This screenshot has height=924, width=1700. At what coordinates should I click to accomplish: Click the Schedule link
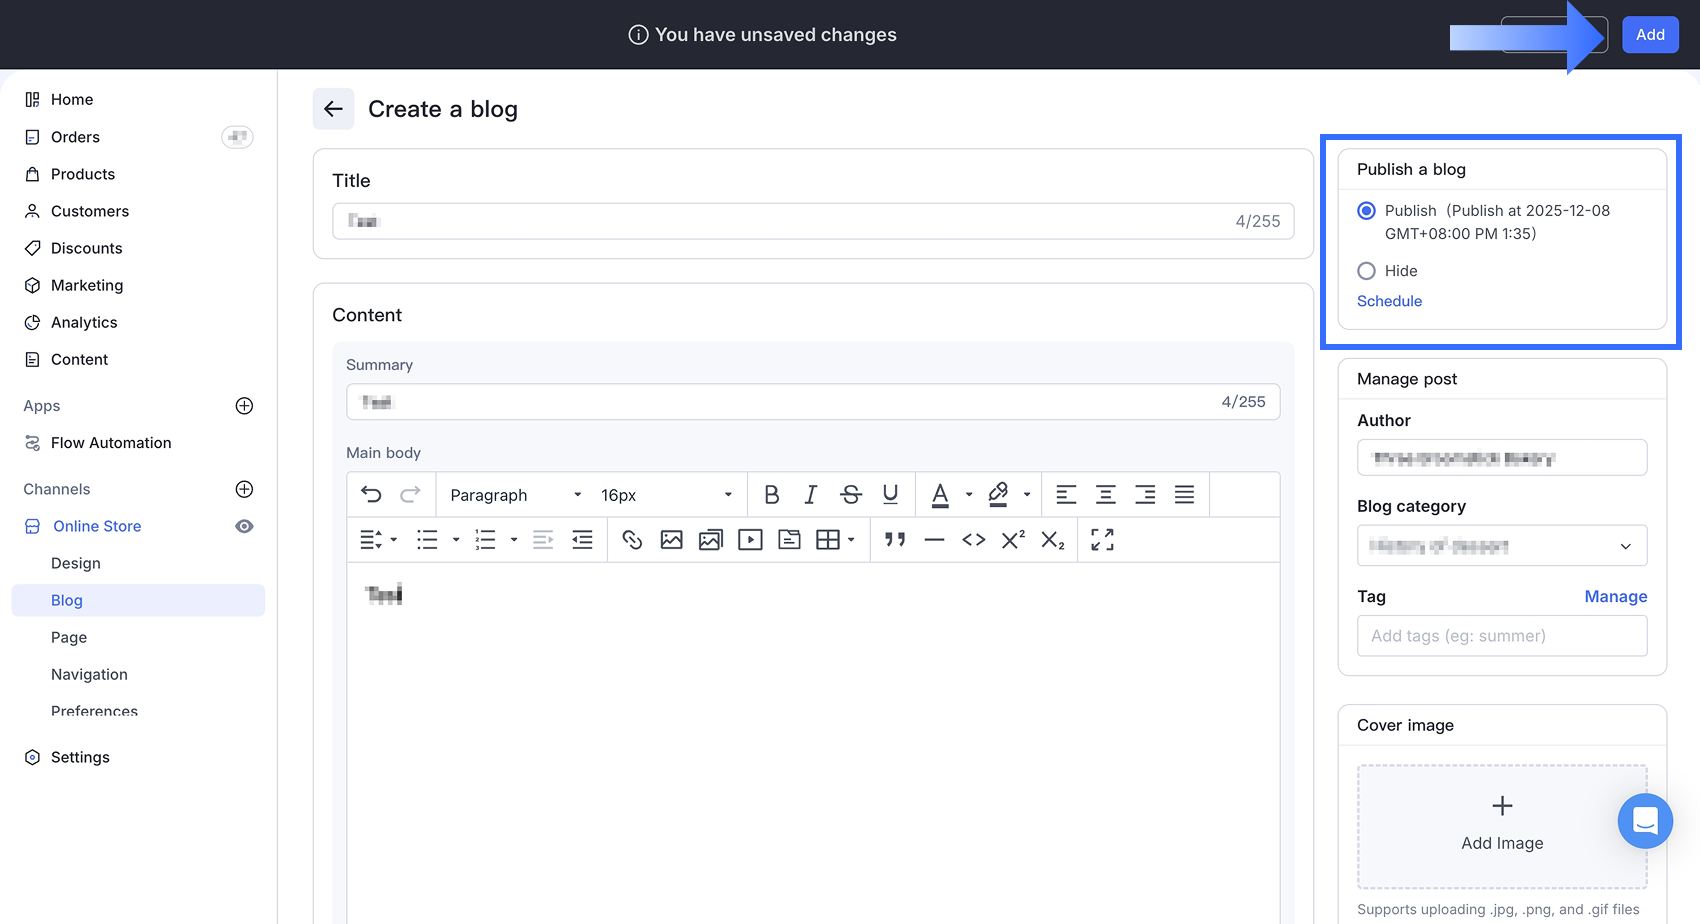point(1389,301)
